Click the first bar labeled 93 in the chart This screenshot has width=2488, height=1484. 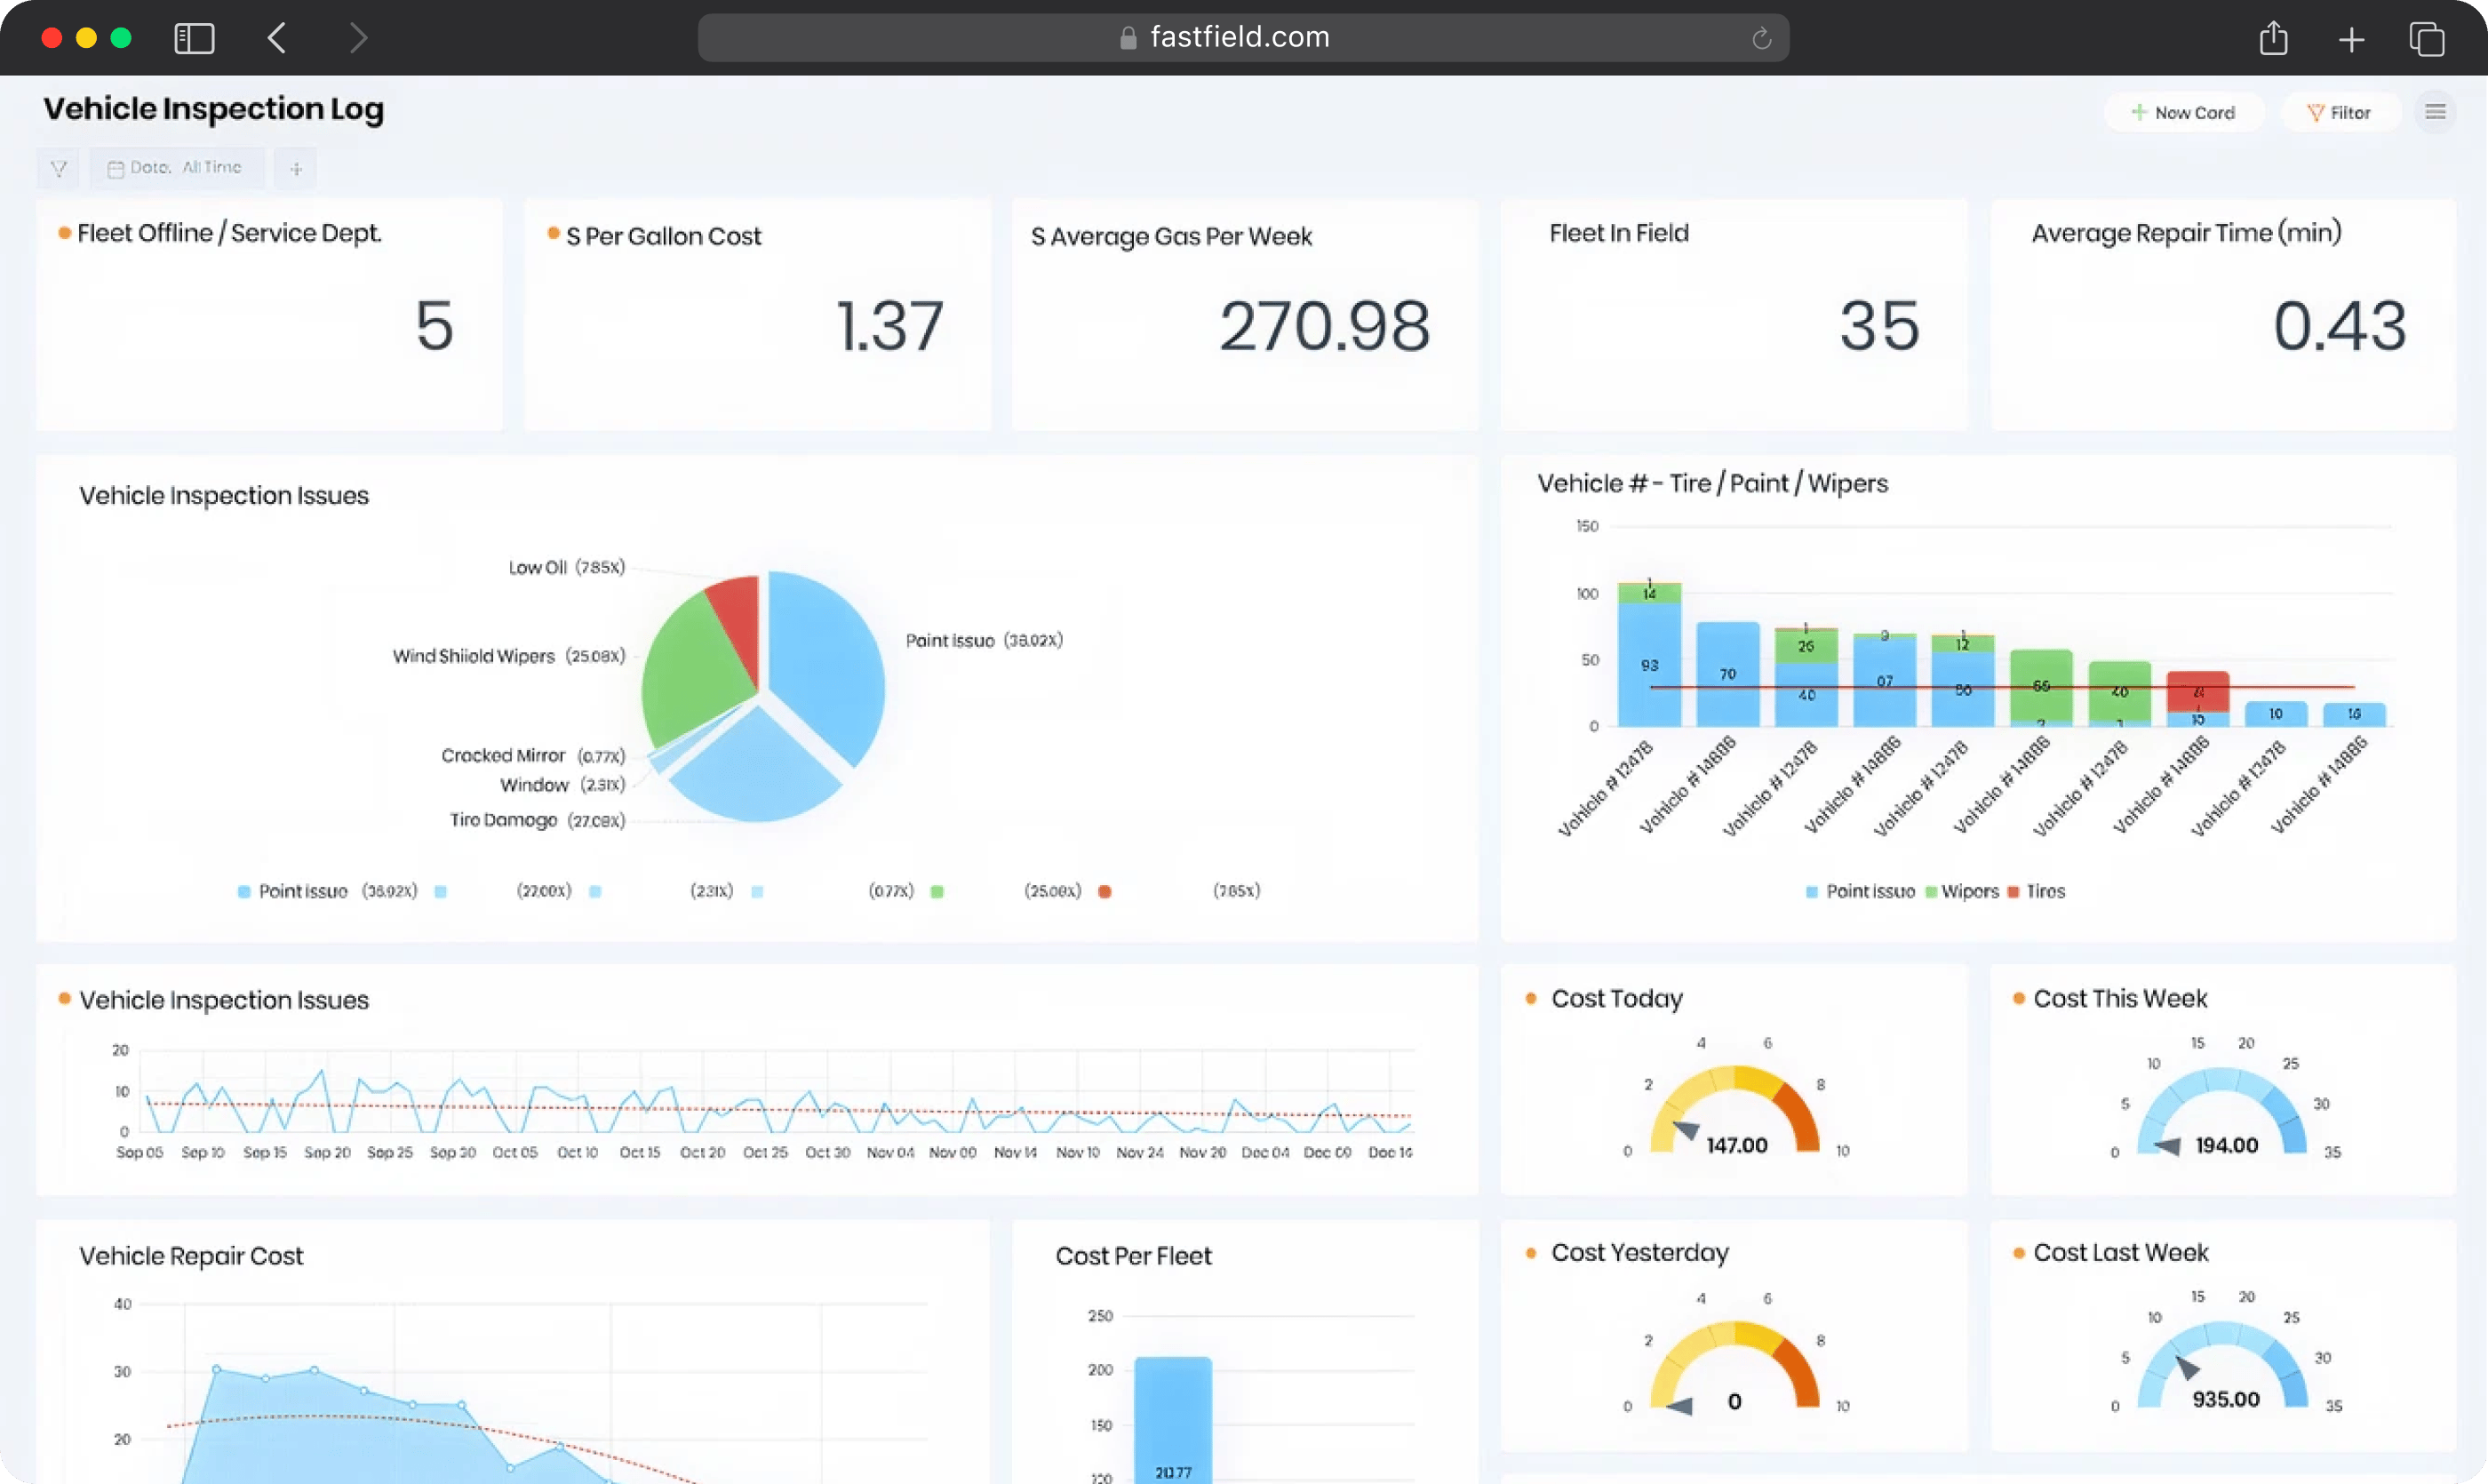point(1649,664)
